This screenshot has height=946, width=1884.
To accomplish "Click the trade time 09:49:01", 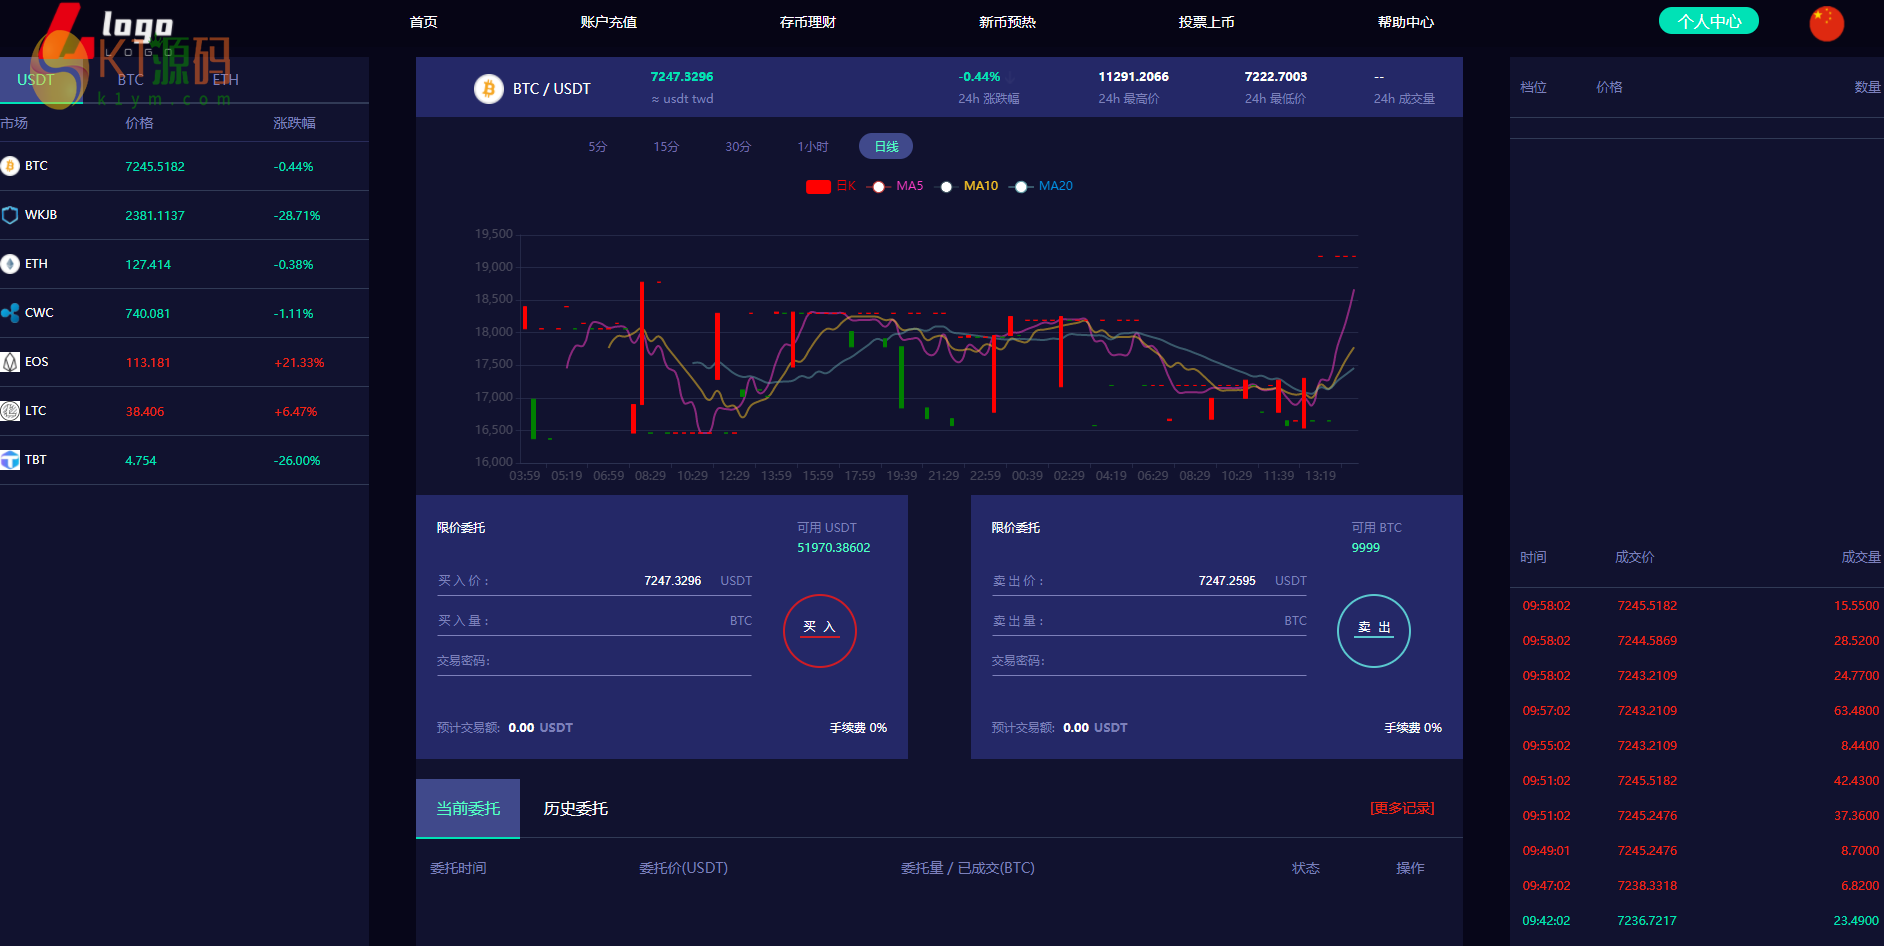I will click(x=1546, y=851).
